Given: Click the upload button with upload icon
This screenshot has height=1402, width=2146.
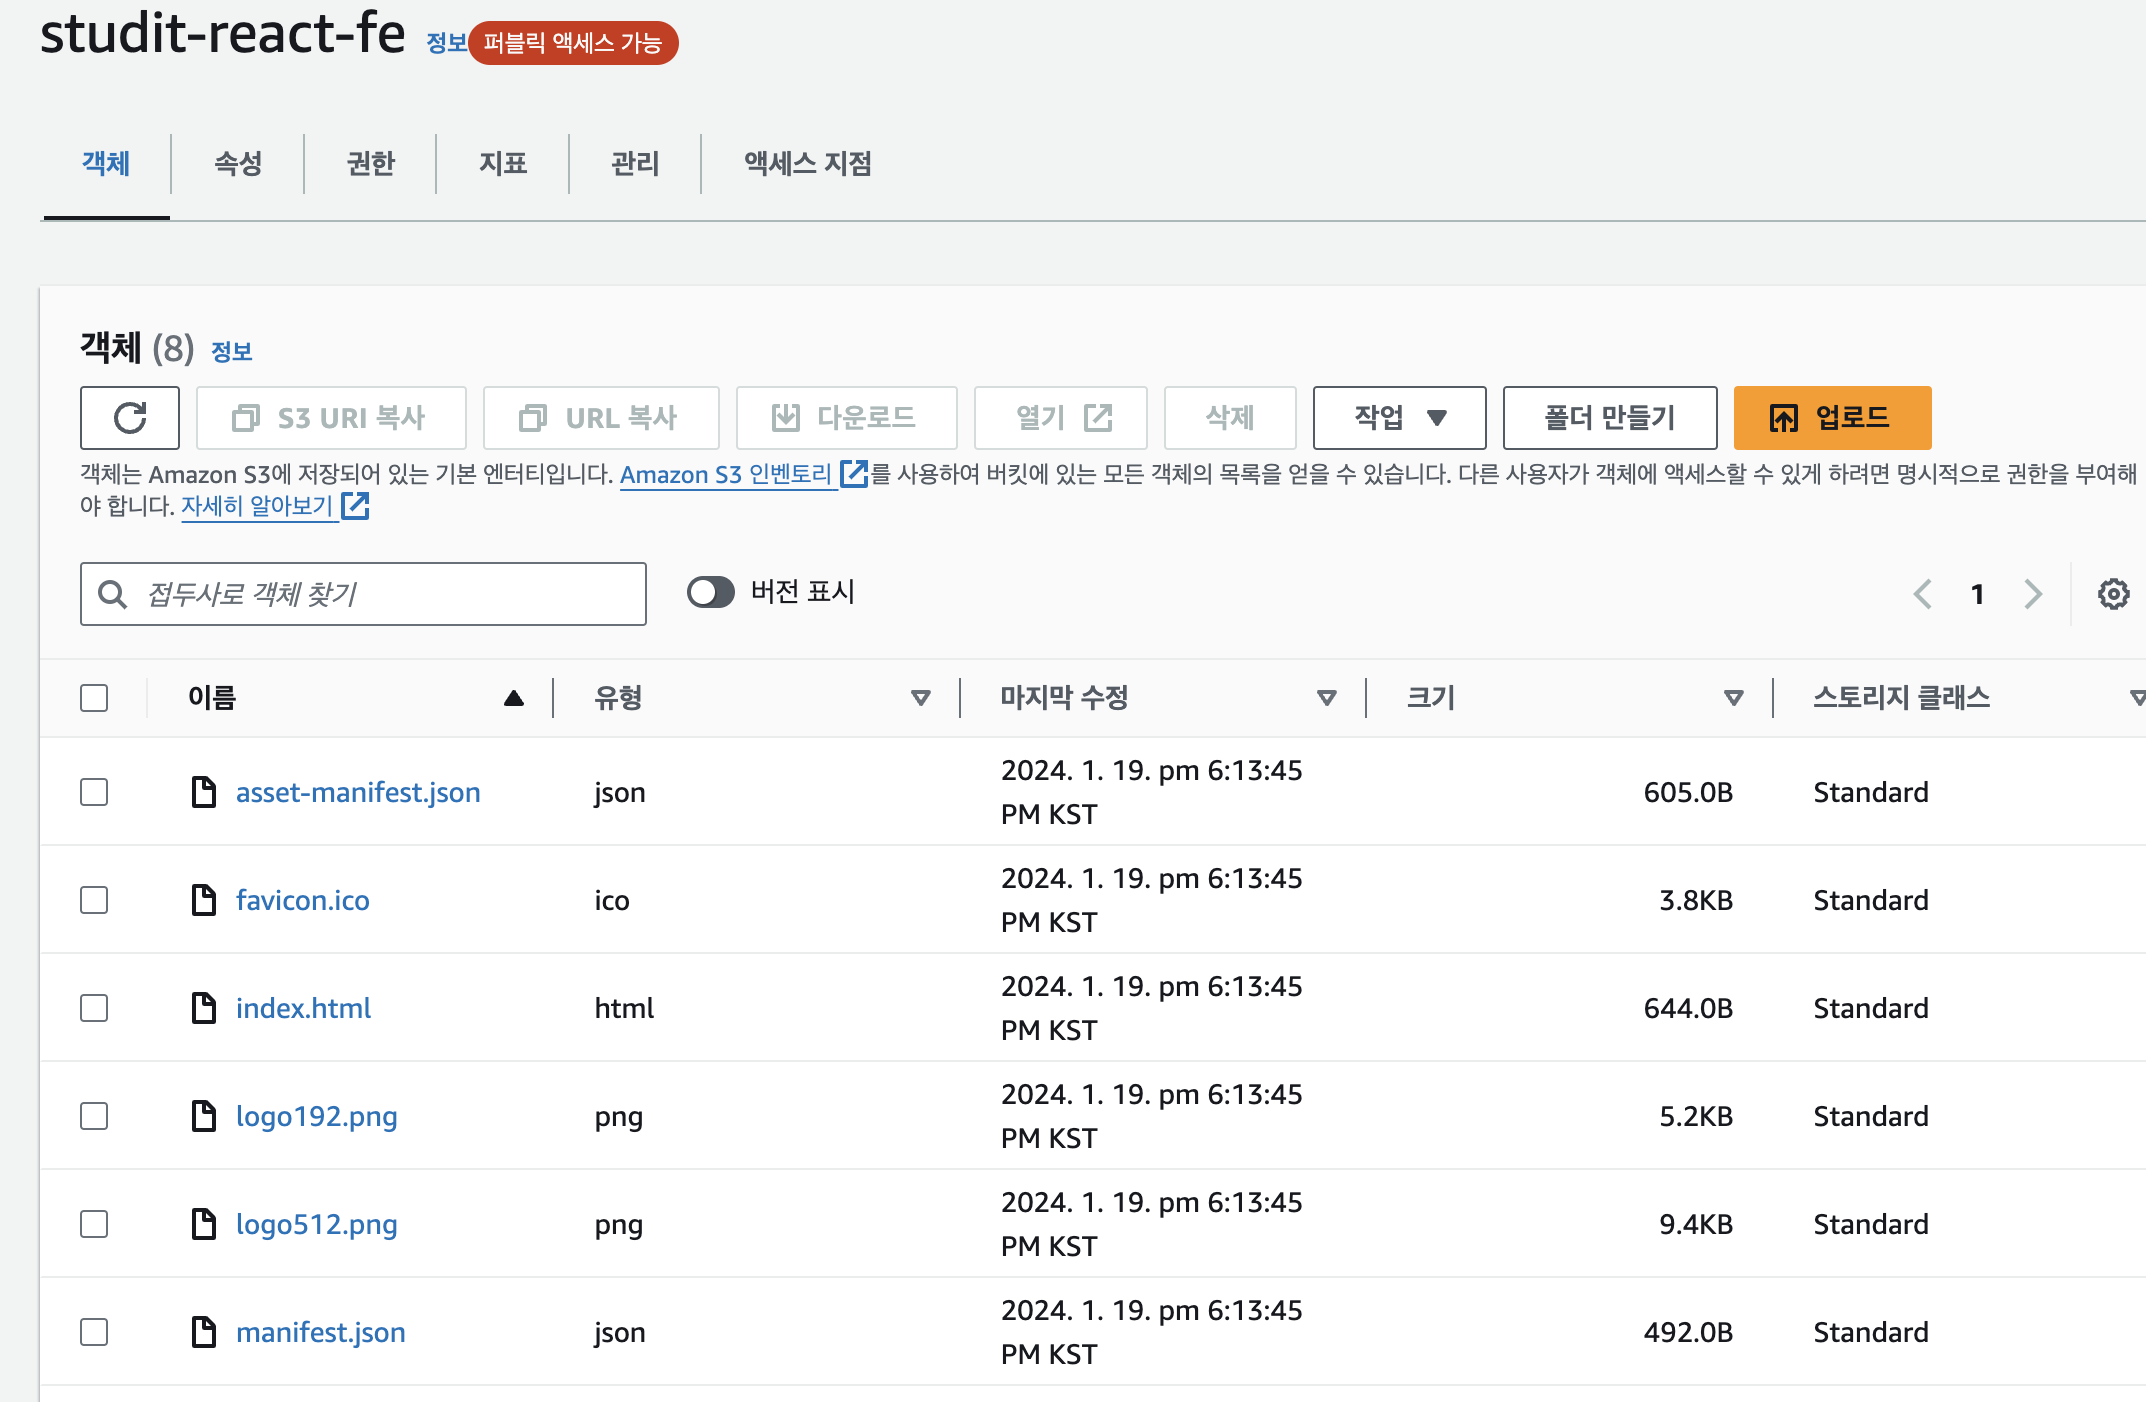Looking at the screenshot, I should click(x=1831, y=418).
